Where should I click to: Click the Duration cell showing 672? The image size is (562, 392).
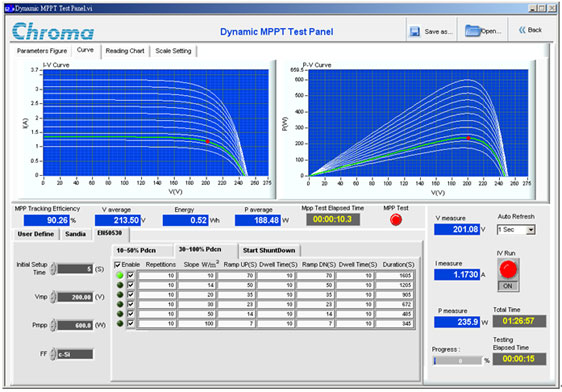[x=394, y=305]
